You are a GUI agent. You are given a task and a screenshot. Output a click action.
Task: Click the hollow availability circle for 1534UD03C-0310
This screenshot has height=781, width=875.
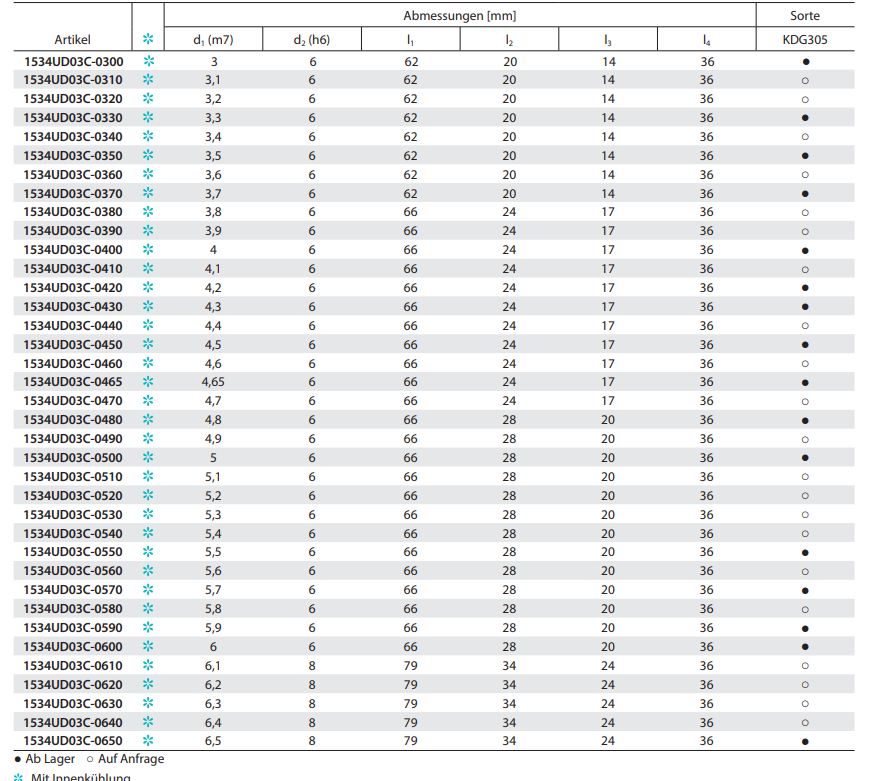point(805,80)
